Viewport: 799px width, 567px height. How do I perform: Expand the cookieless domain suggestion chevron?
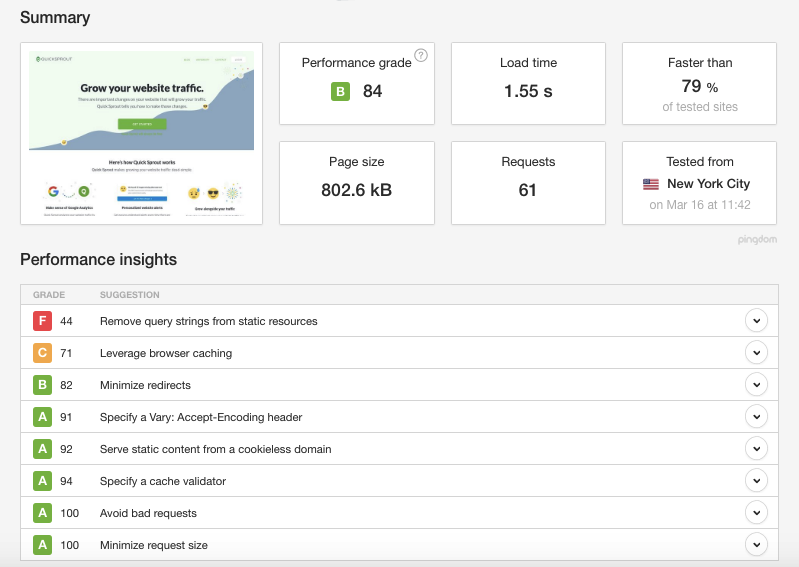point(756,449)
